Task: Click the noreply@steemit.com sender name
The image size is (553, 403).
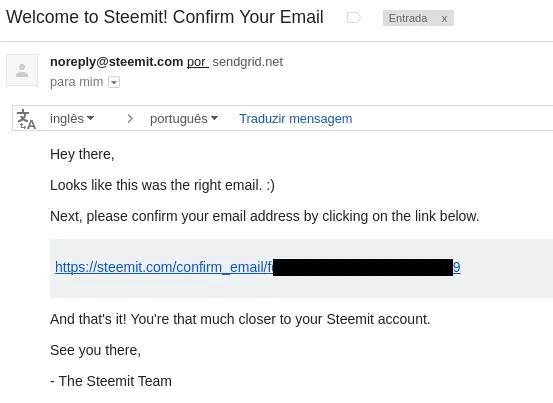Action: click(x=116, y=62)
